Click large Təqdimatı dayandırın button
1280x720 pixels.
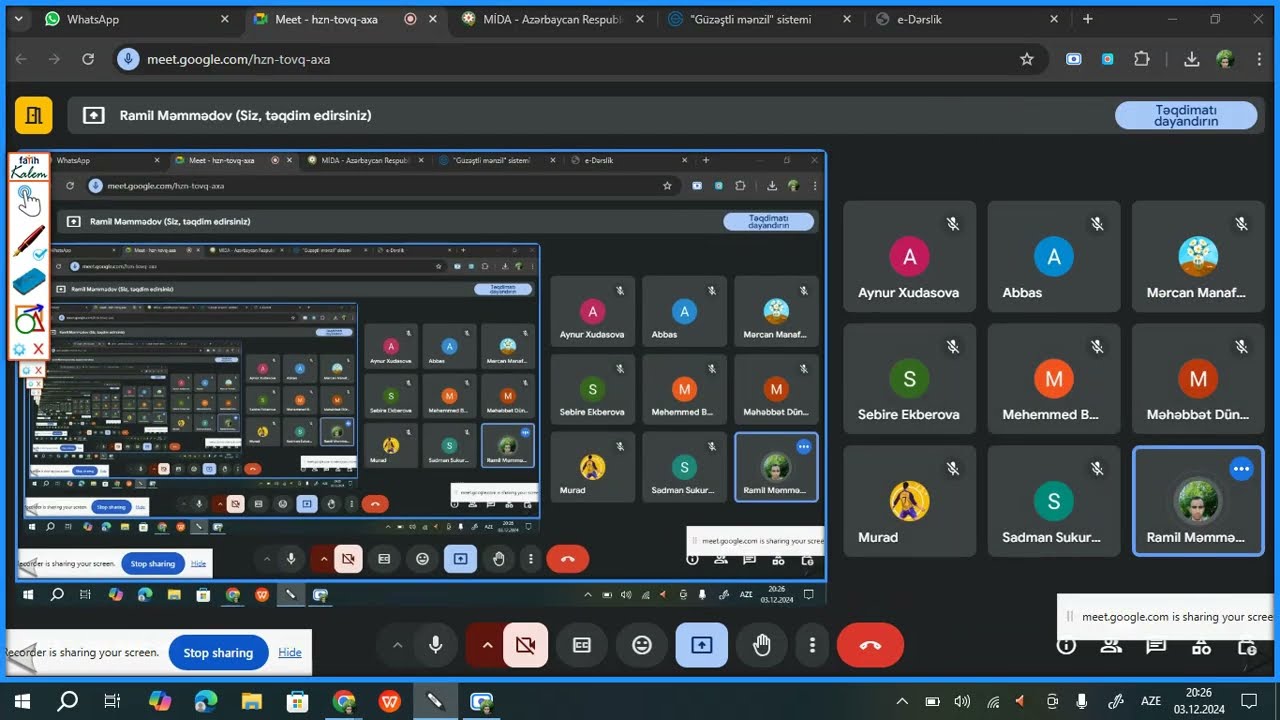[x=1186, y=115]
